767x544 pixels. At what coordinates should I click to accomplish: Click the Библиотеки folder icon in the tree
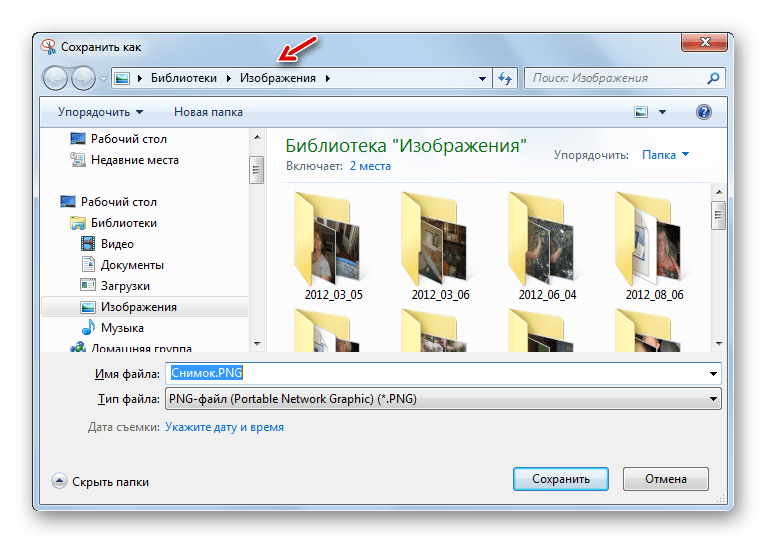(78, 223)
